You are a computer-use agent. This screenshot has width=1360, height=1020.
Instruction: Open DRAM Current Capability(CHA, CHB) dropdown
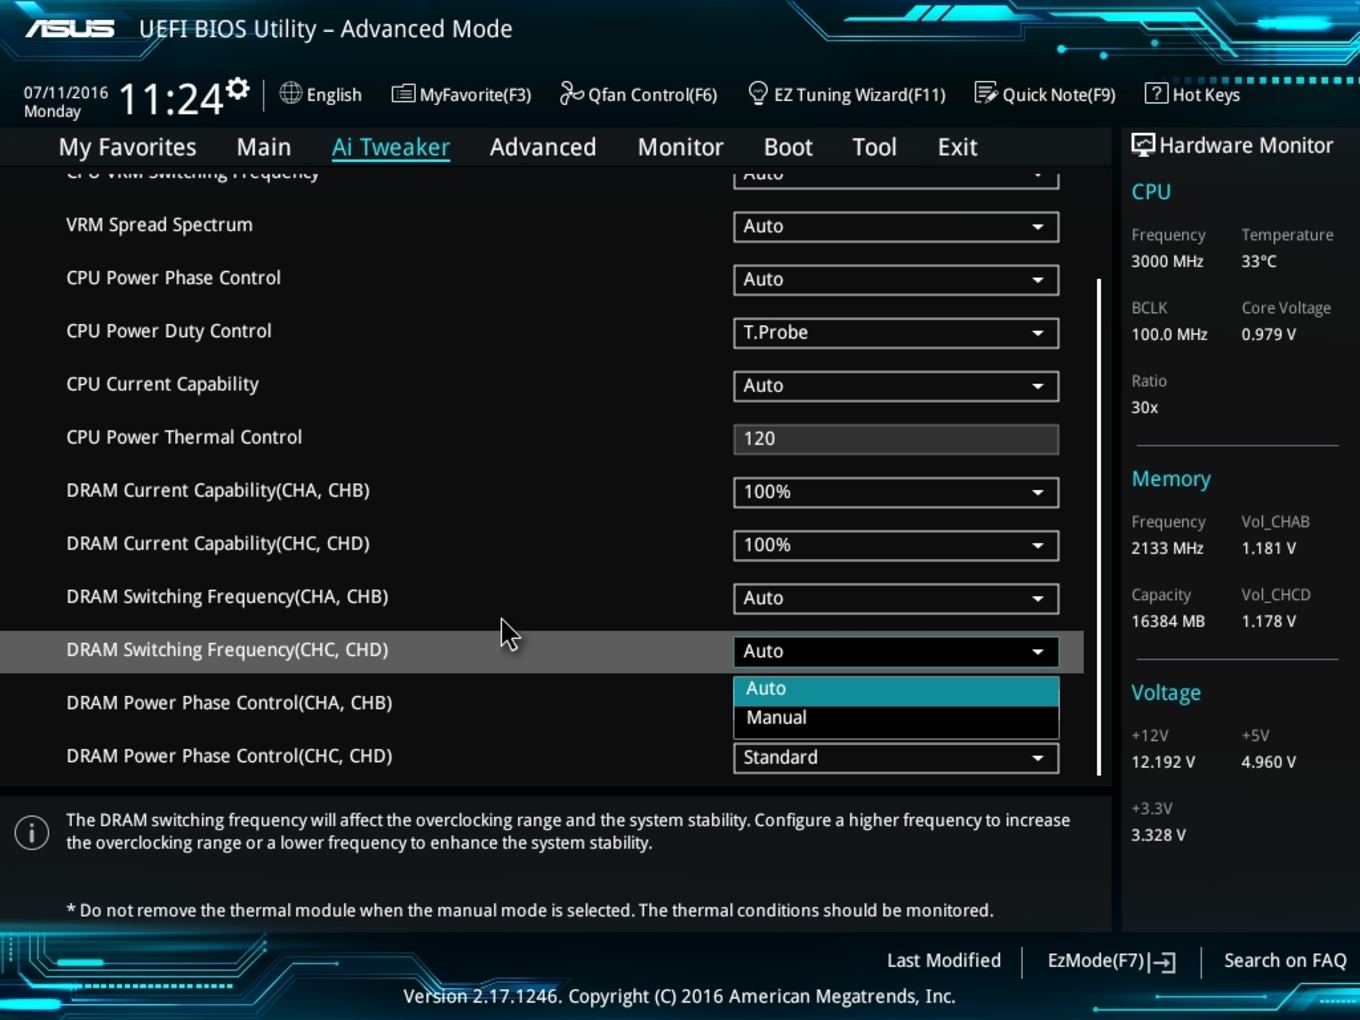coord(896,491)
